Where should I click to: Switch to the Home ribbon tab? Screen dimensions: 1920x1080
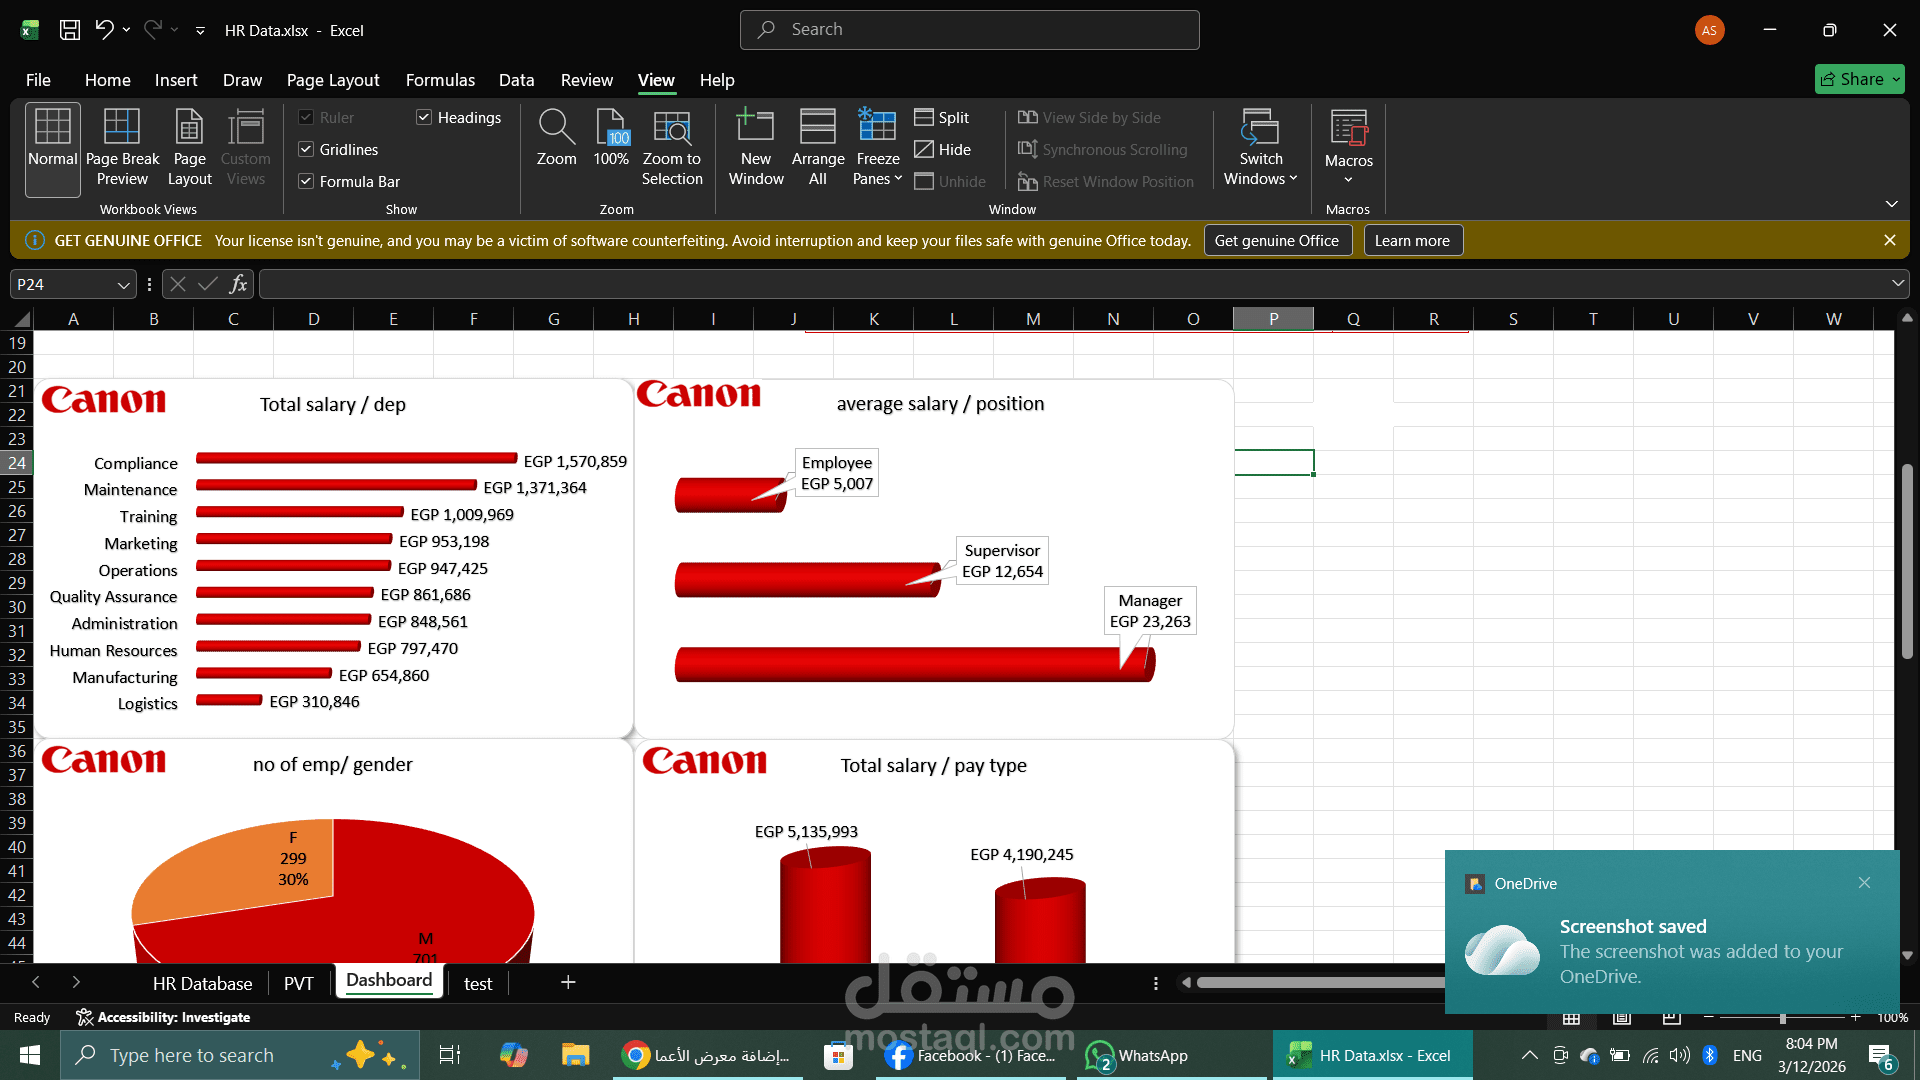[x=107, y=80]
